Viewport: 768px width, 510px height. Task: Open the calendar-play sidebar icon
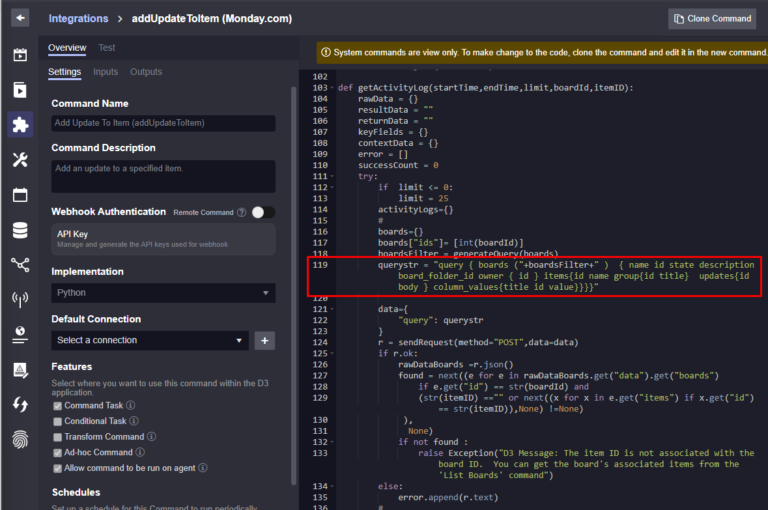[x=20, y=55]
